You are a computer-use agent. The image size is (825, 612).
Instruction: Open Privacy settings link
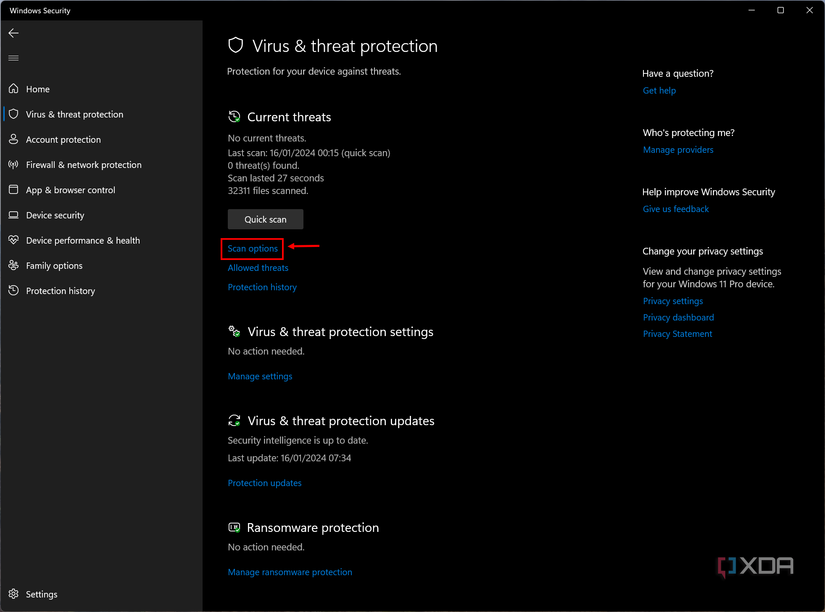[x=673, y=301]
